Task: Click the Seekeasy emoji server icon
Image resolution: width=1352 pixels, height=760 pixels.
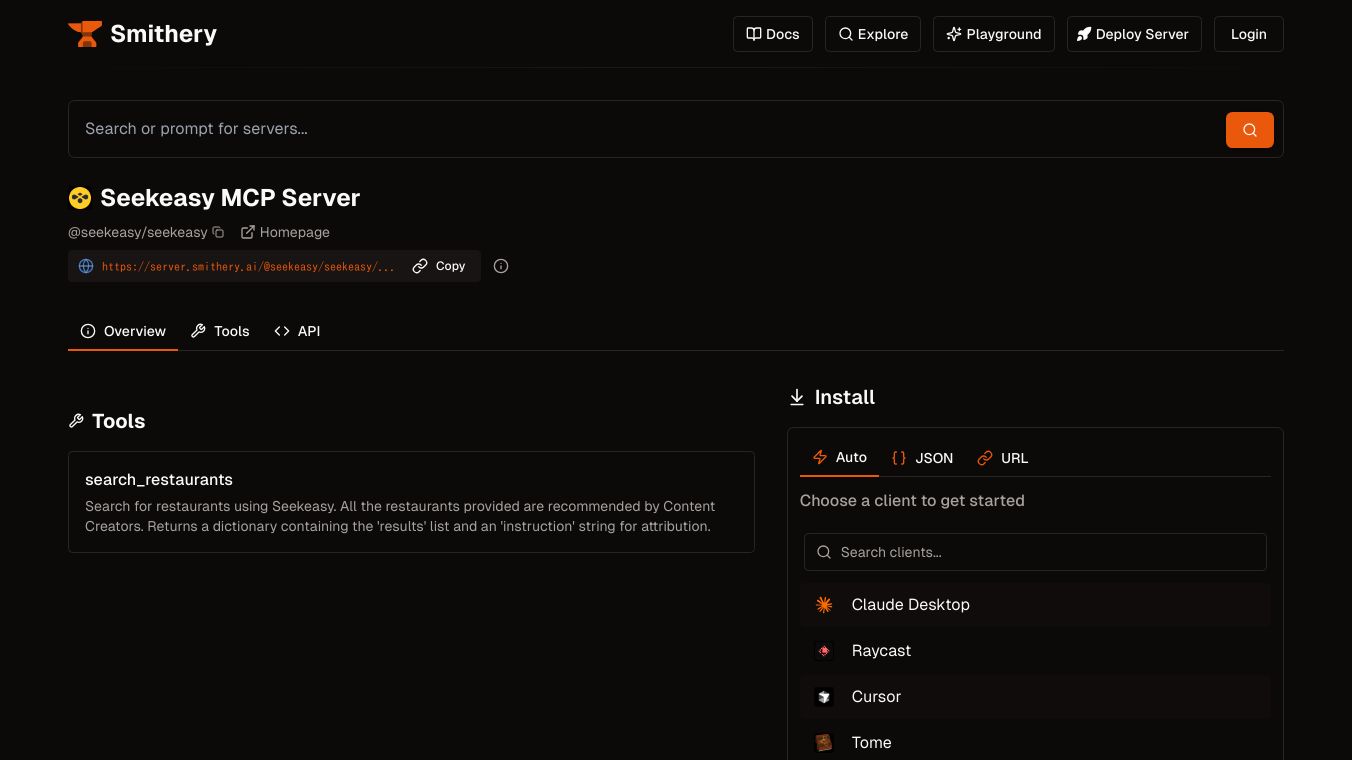Action: coord(80,198)
